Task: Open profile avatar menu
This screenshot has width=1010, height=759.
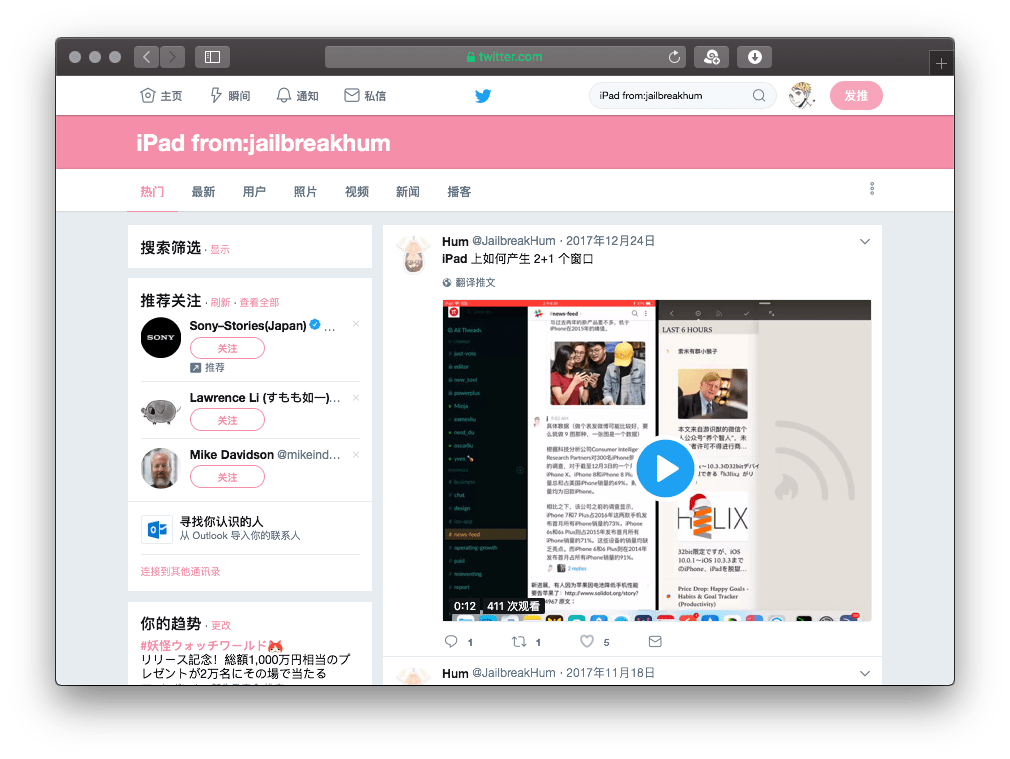Action: [x=800, y=96]
